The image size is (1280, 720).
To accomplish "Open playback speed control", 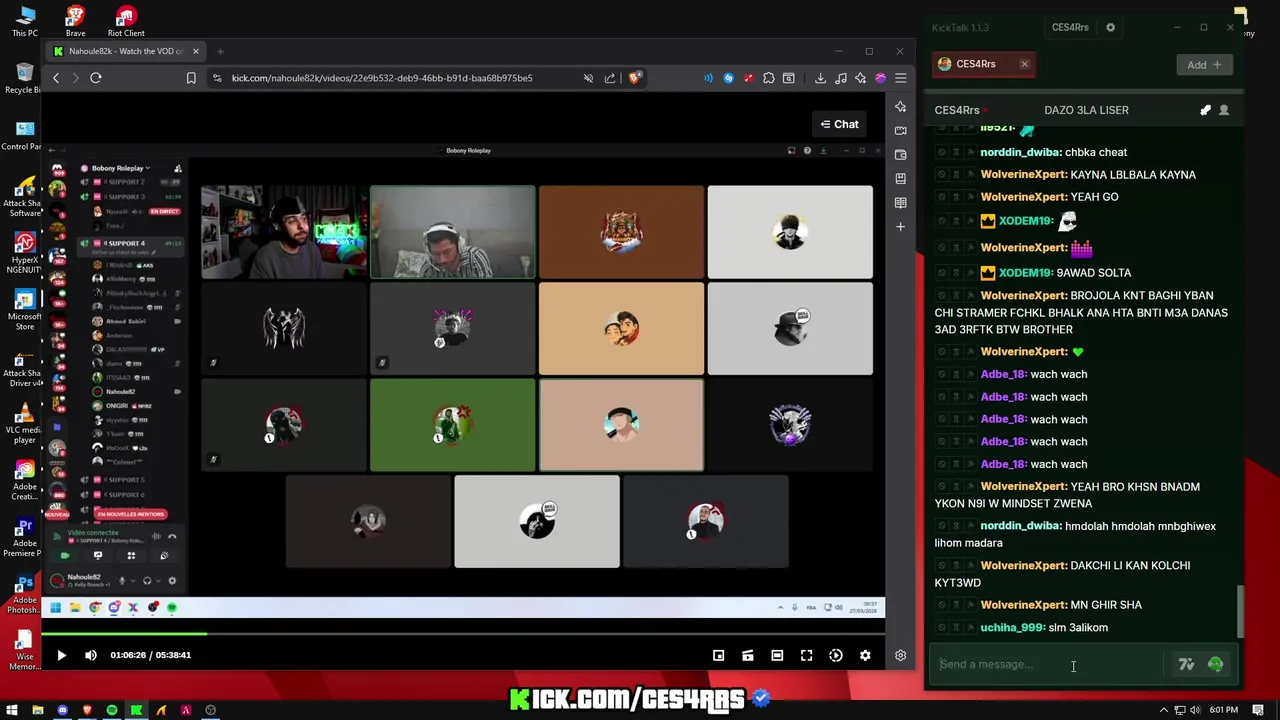I will point(836,655).
